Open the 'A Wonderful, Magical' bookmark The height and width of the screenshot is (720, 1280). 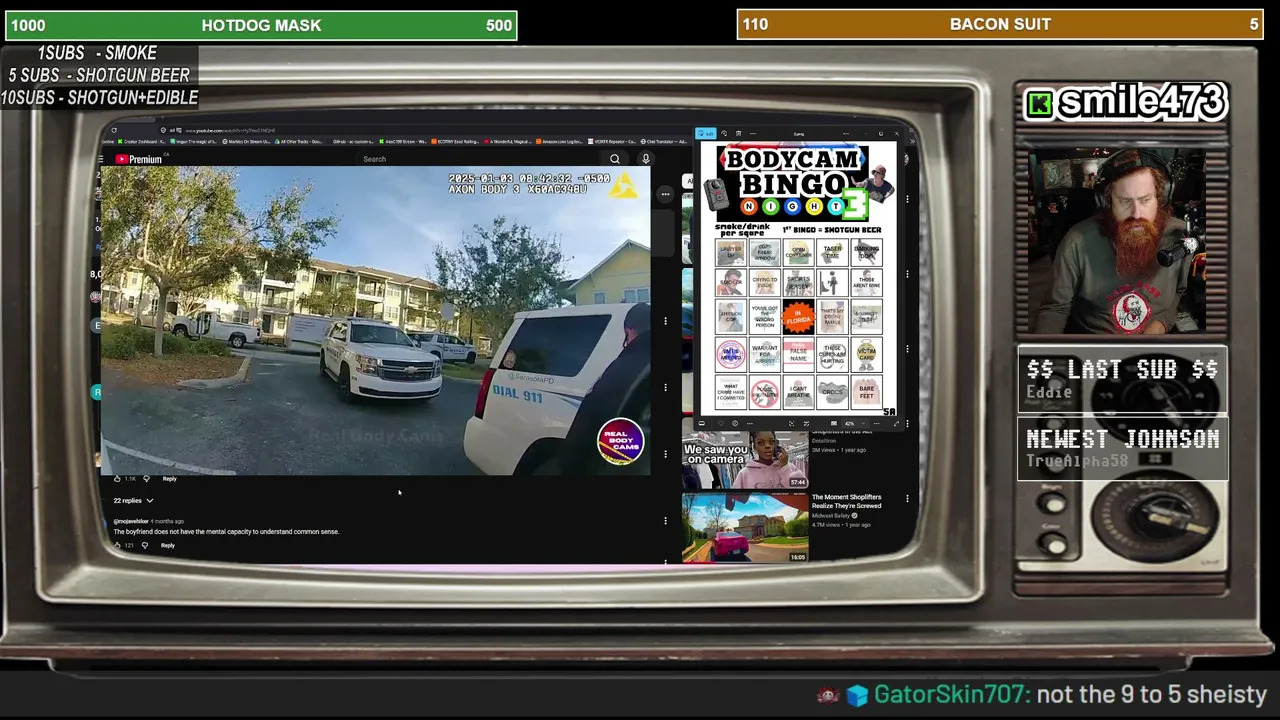point(509,142)
